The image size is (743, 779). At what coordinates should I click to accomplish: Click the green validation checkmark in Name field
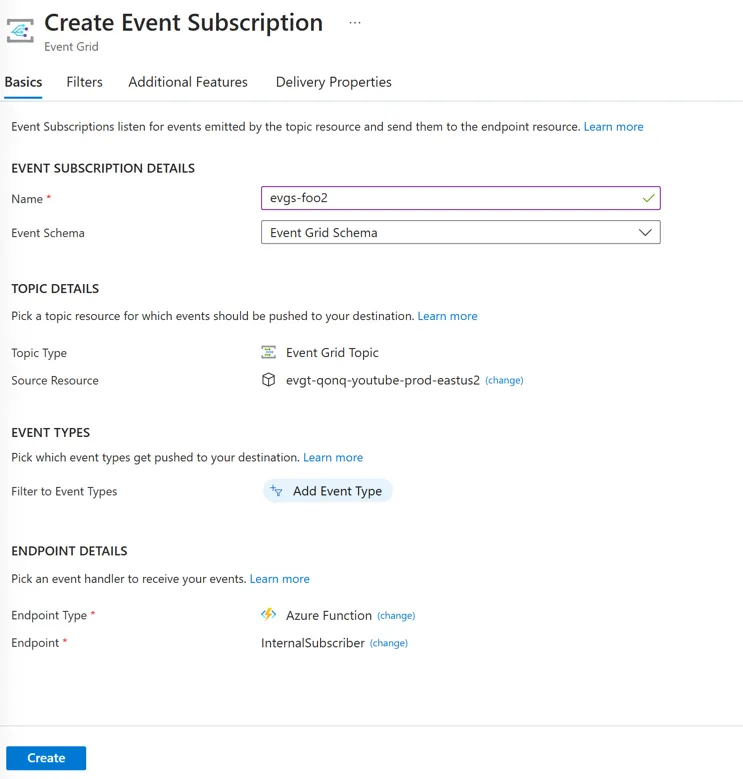coord(648,198)
